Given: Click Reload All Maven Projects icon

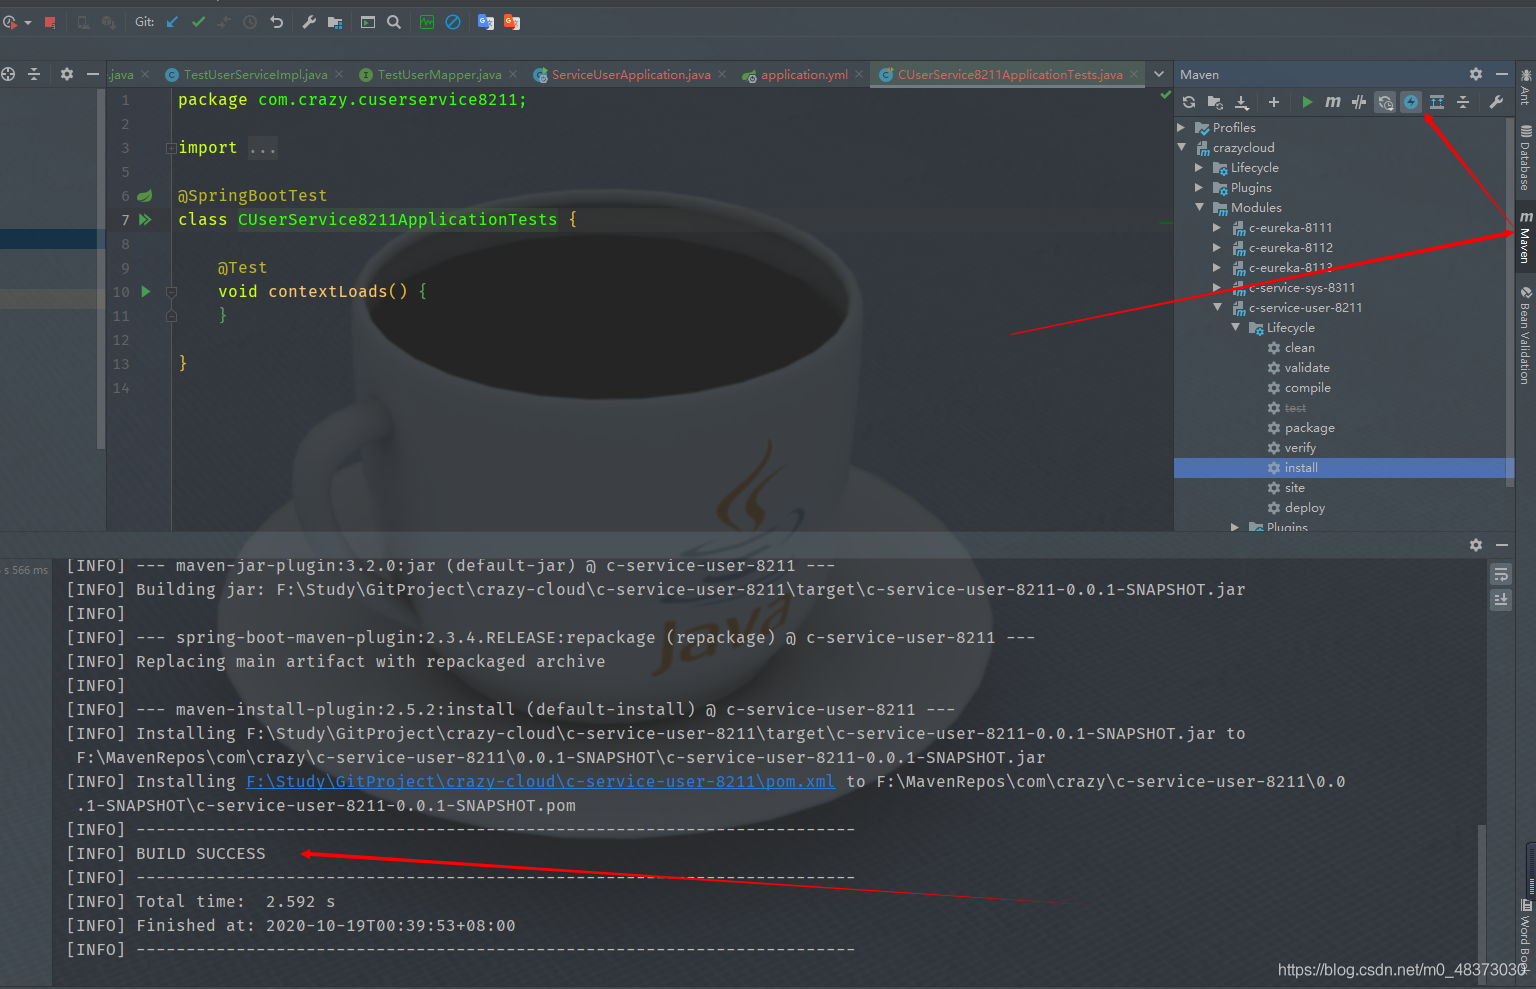Looking at the screenshot, I should click(1189, 102).
